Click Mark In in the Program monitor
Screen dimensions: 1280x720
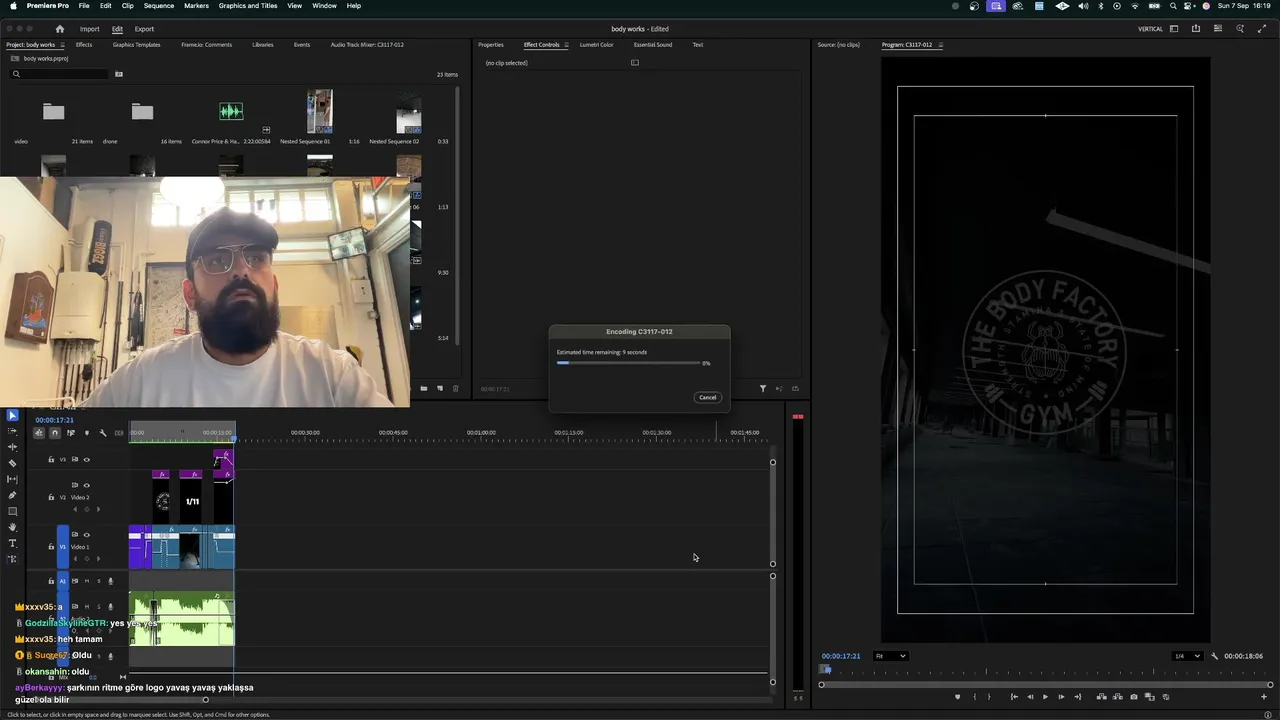point(975,697)
